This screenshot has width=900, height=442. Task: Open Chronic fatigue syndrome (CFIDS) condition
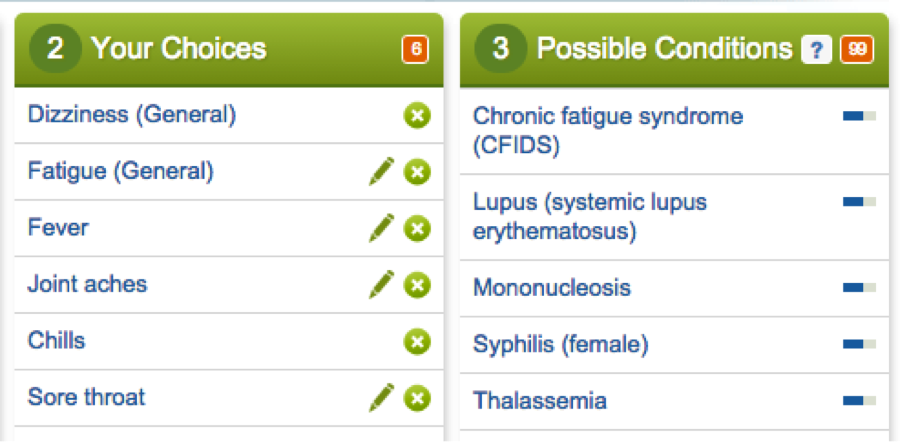[x=608, y=131]
